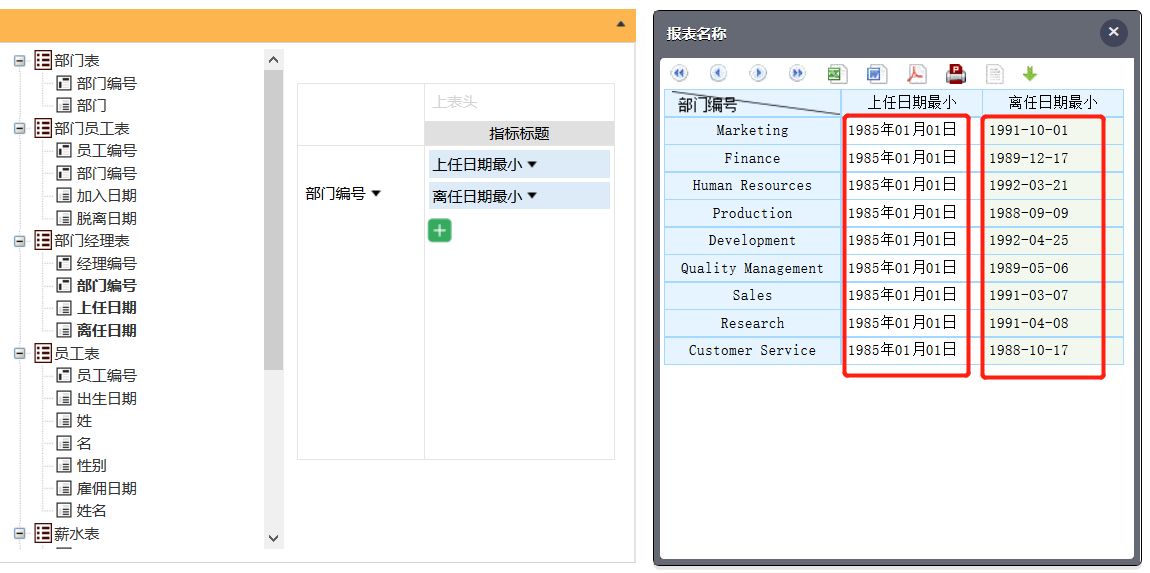Viewport: 1150px width, 573px height.
Task: Click the Customer Service row cell
Action: [x=752, y=351]
